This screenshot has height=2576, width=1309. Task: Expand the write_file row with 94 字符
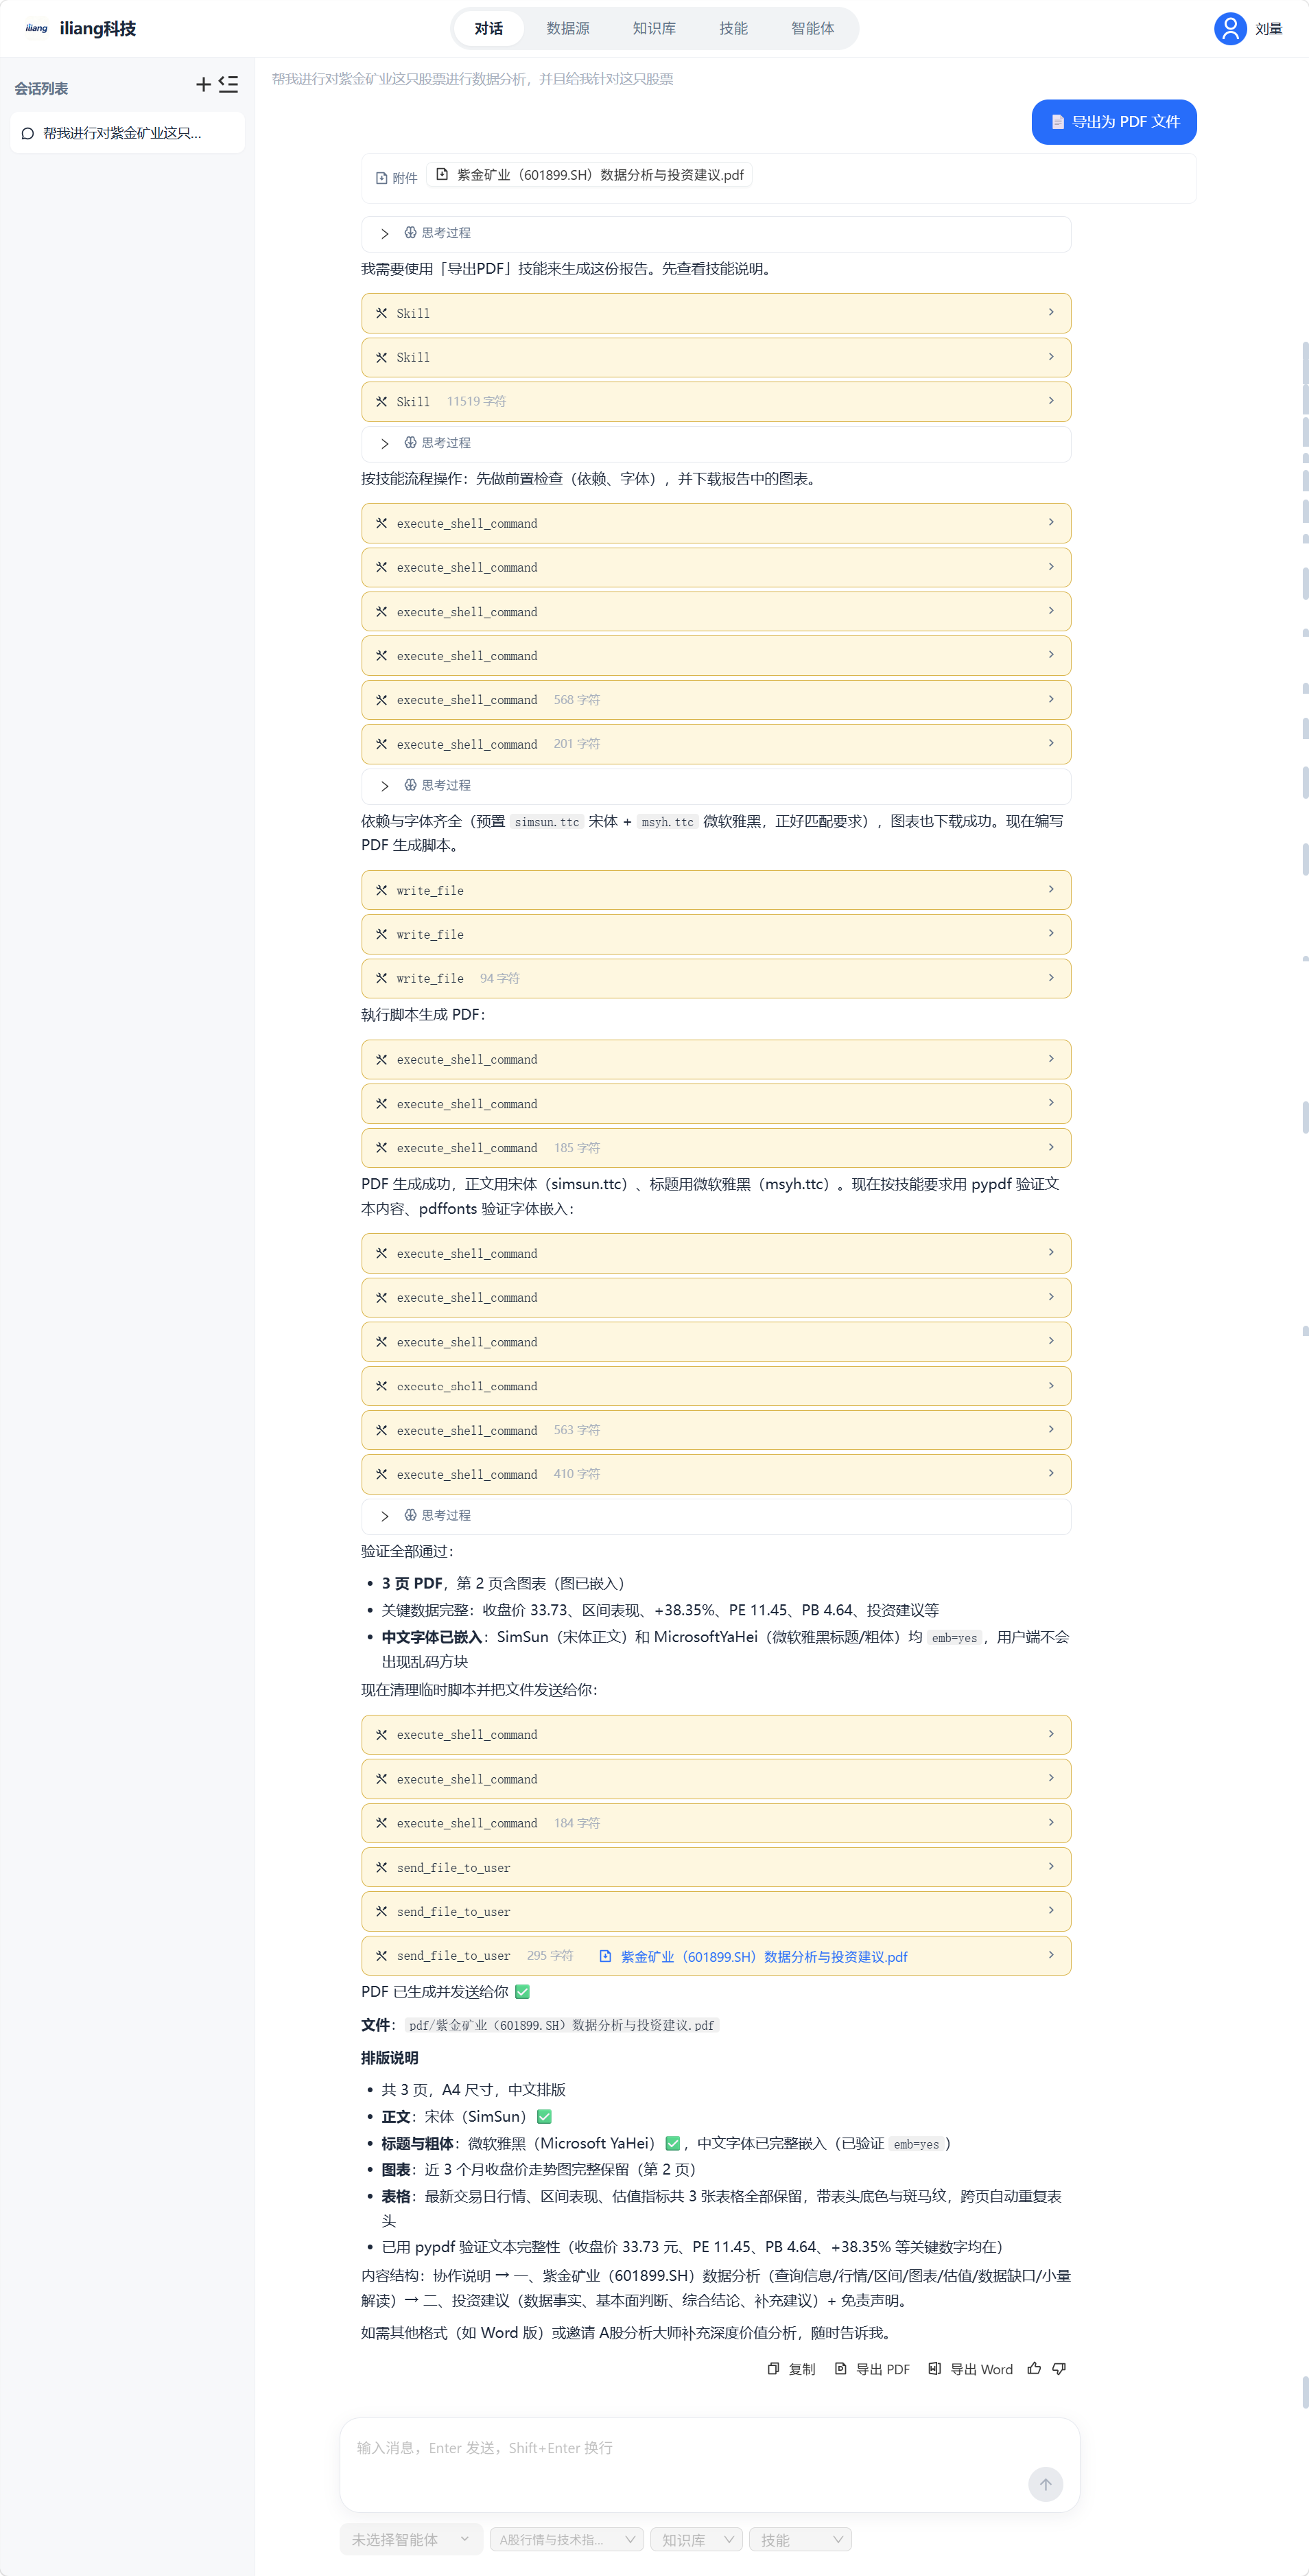(x=716, y=978)
